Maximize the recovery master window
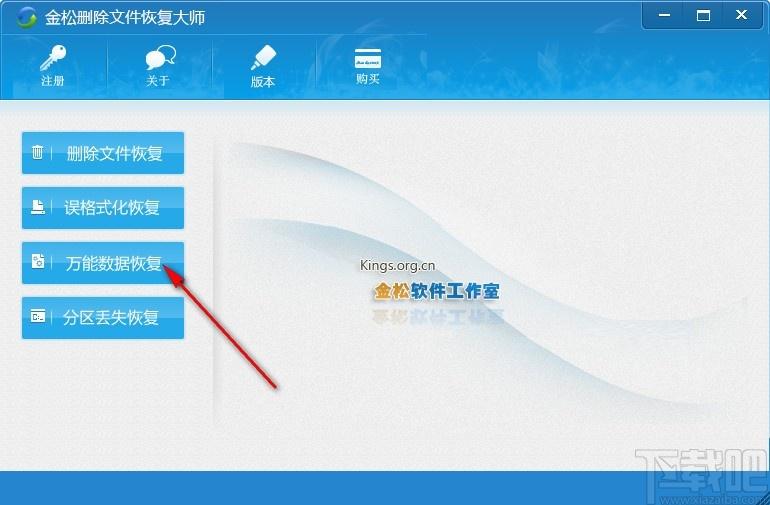770x505 pixels. point(703,15)
